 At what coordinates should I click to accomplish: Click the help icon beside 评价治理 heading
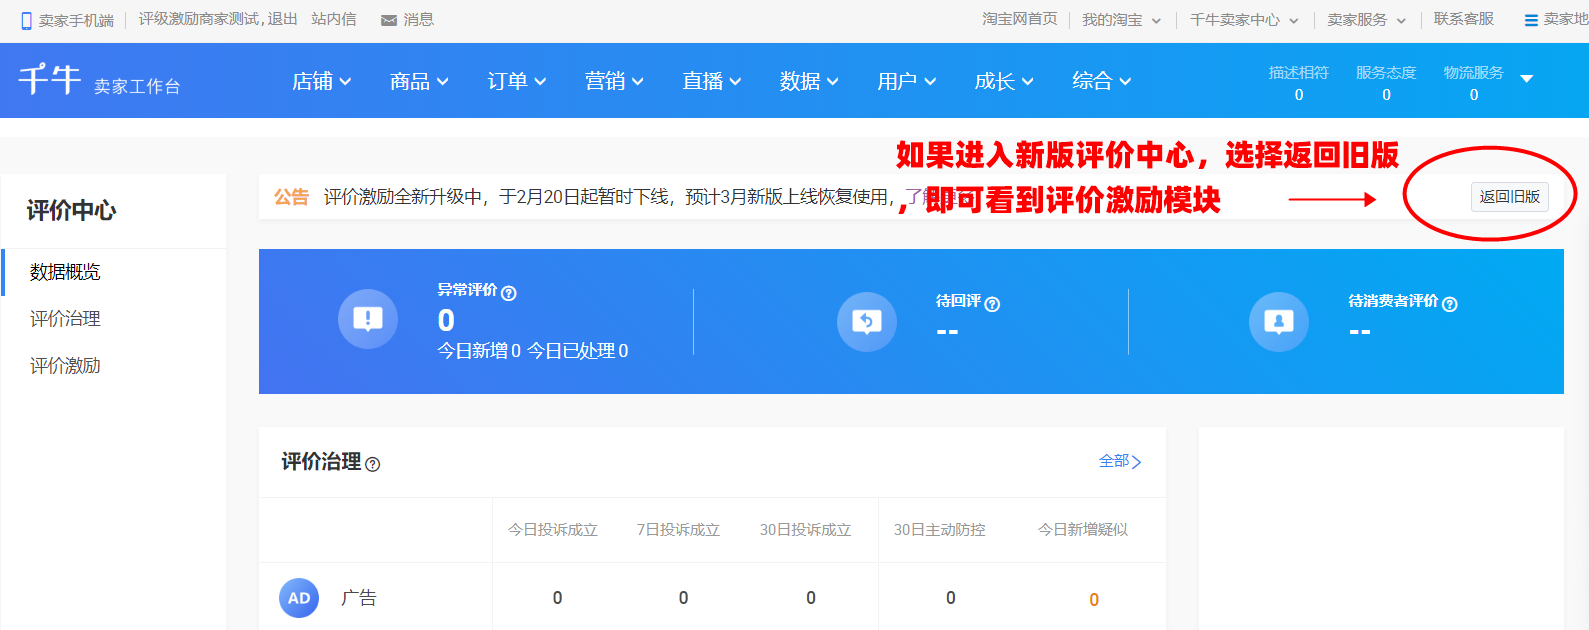tap(373, 464)
